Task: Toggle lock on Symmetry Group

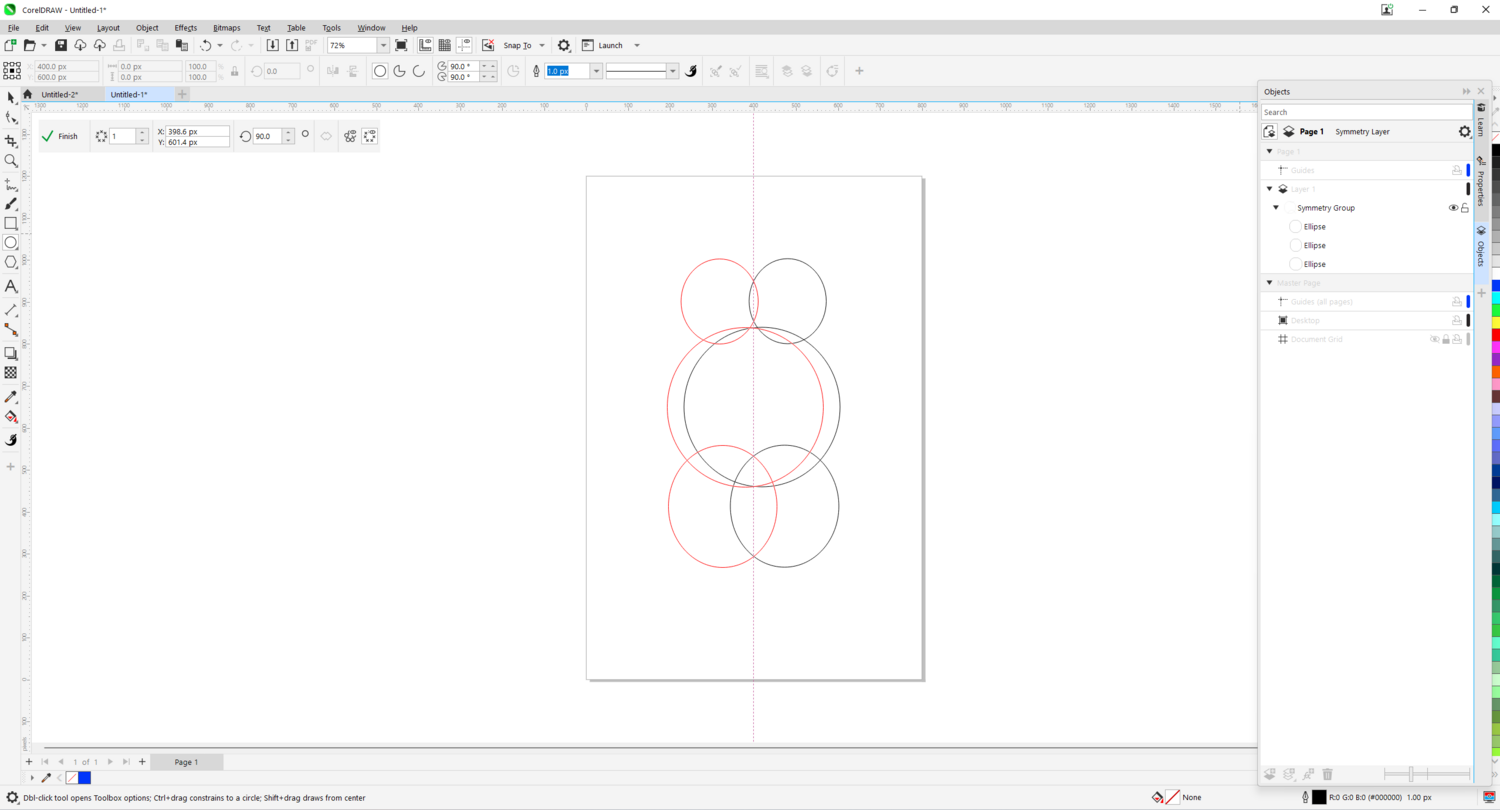Action: pyautogui.click(x=1465, y=208)
